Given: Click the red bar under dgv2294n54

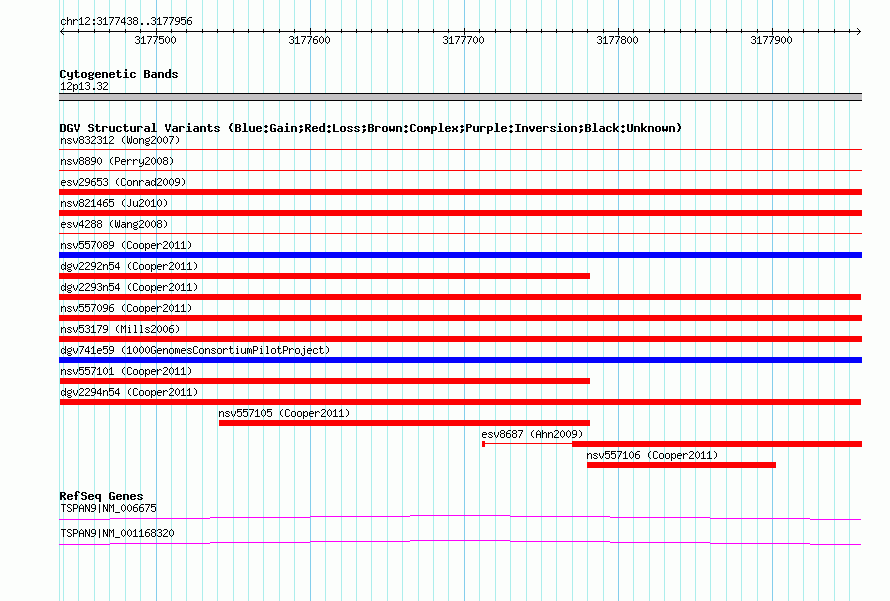Looking at the screenshot, I should pyautogui.click(x=460, y=402).
